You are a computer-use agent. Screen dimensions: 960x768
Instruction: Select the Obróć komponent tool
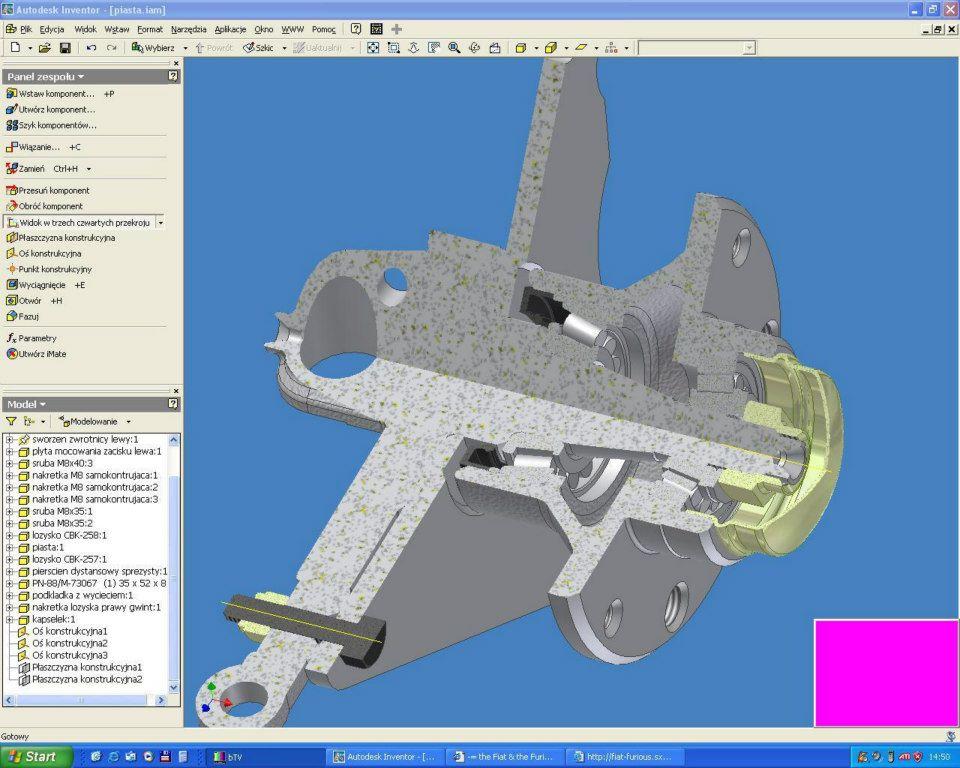(50, 206)
